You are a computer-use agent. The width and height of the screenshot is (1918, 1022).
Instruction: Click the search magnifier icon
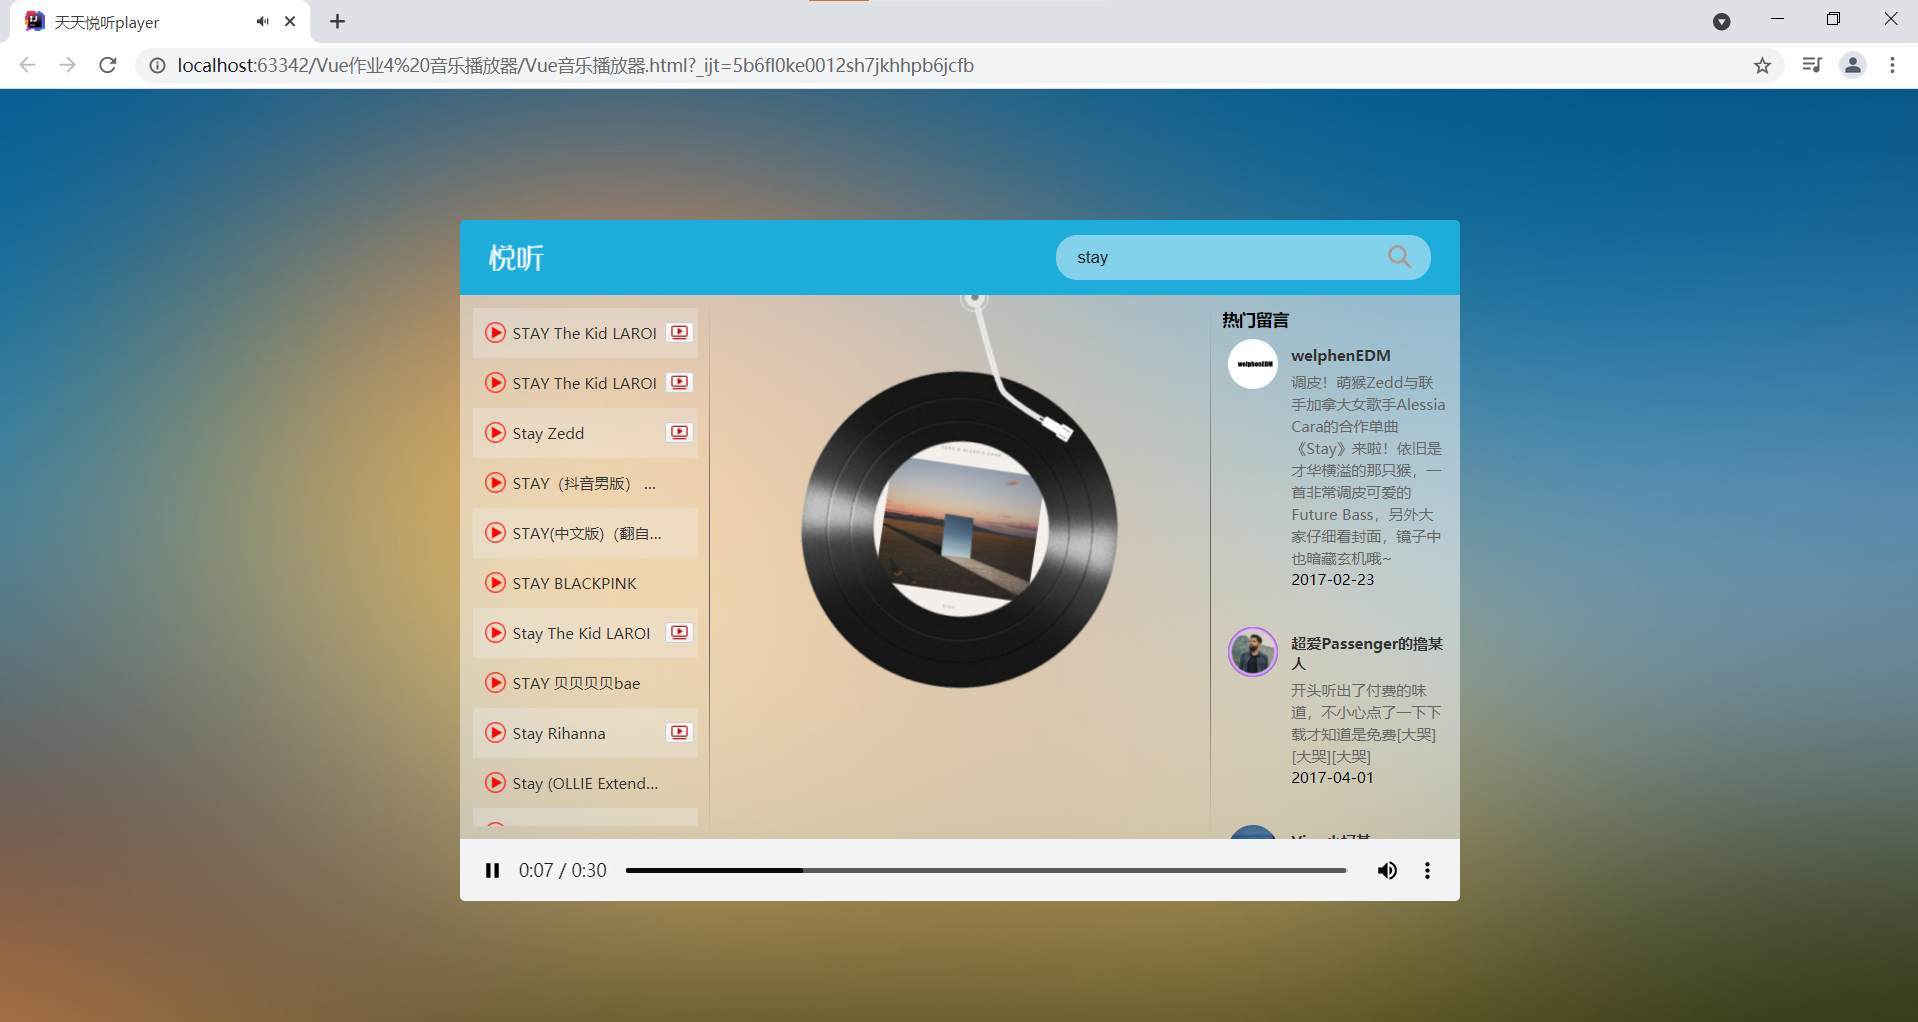(x=1400, y=257)
